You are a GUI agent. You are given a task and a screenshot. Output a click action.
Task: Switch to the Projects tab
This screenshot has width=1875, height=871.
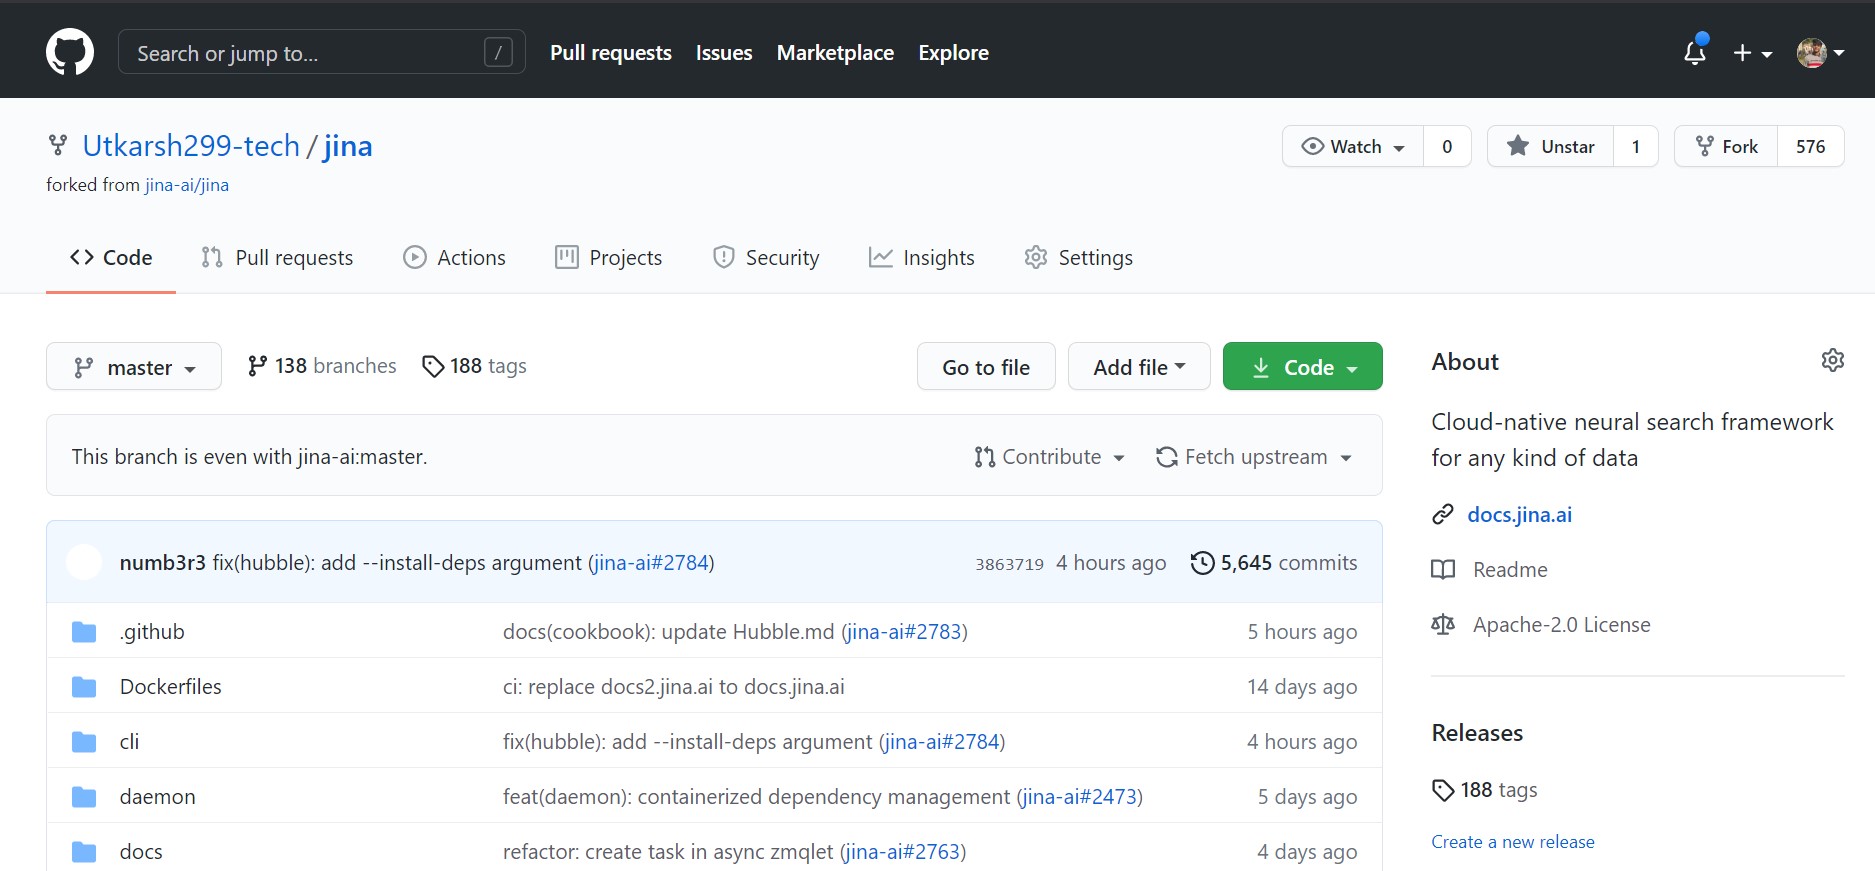click(x=608, y=258)
